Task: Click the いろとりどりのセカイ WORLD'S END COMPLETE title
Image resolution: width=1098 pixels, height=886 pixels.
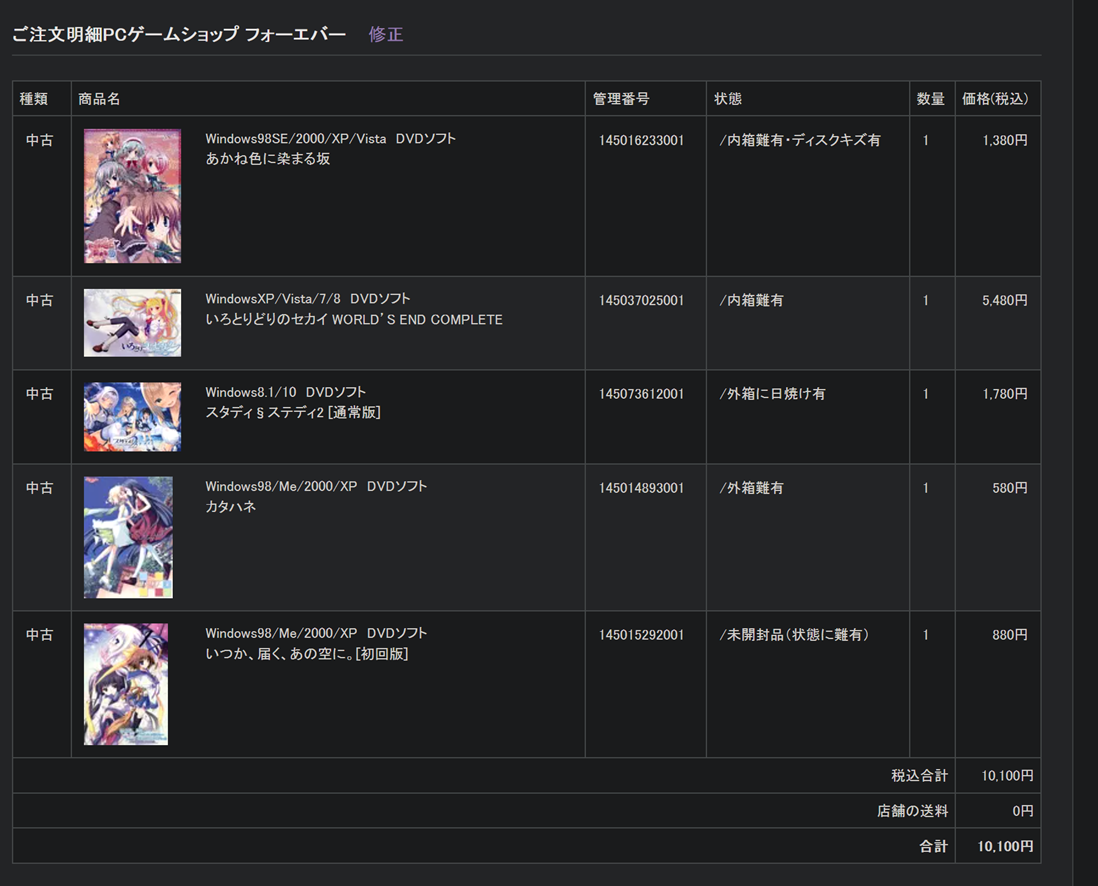Action: (354, 320)
